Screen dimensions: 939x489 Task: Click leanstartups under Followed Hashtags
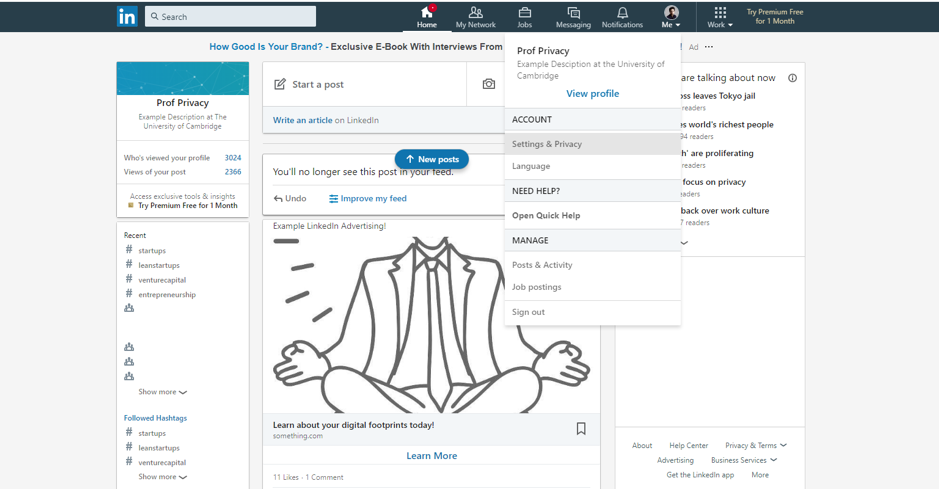click(159, 448)
